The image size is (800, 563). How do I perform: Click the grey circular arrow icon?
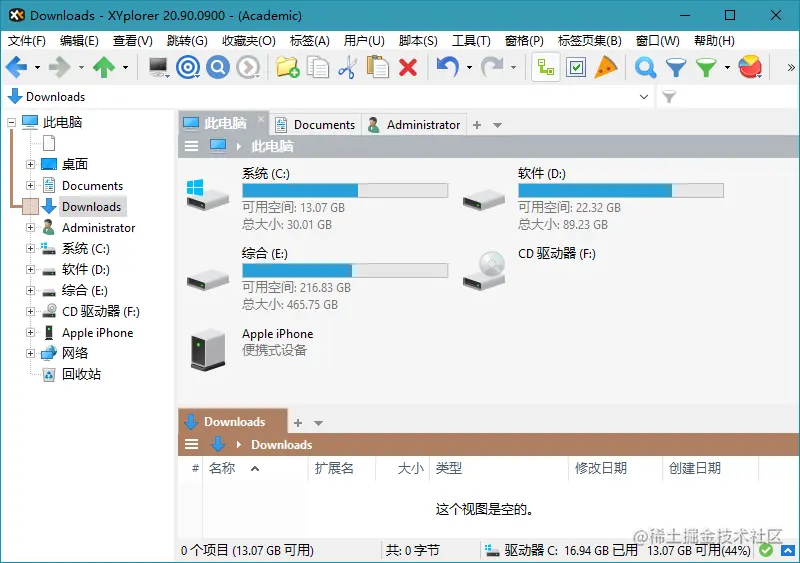[248, 67]
